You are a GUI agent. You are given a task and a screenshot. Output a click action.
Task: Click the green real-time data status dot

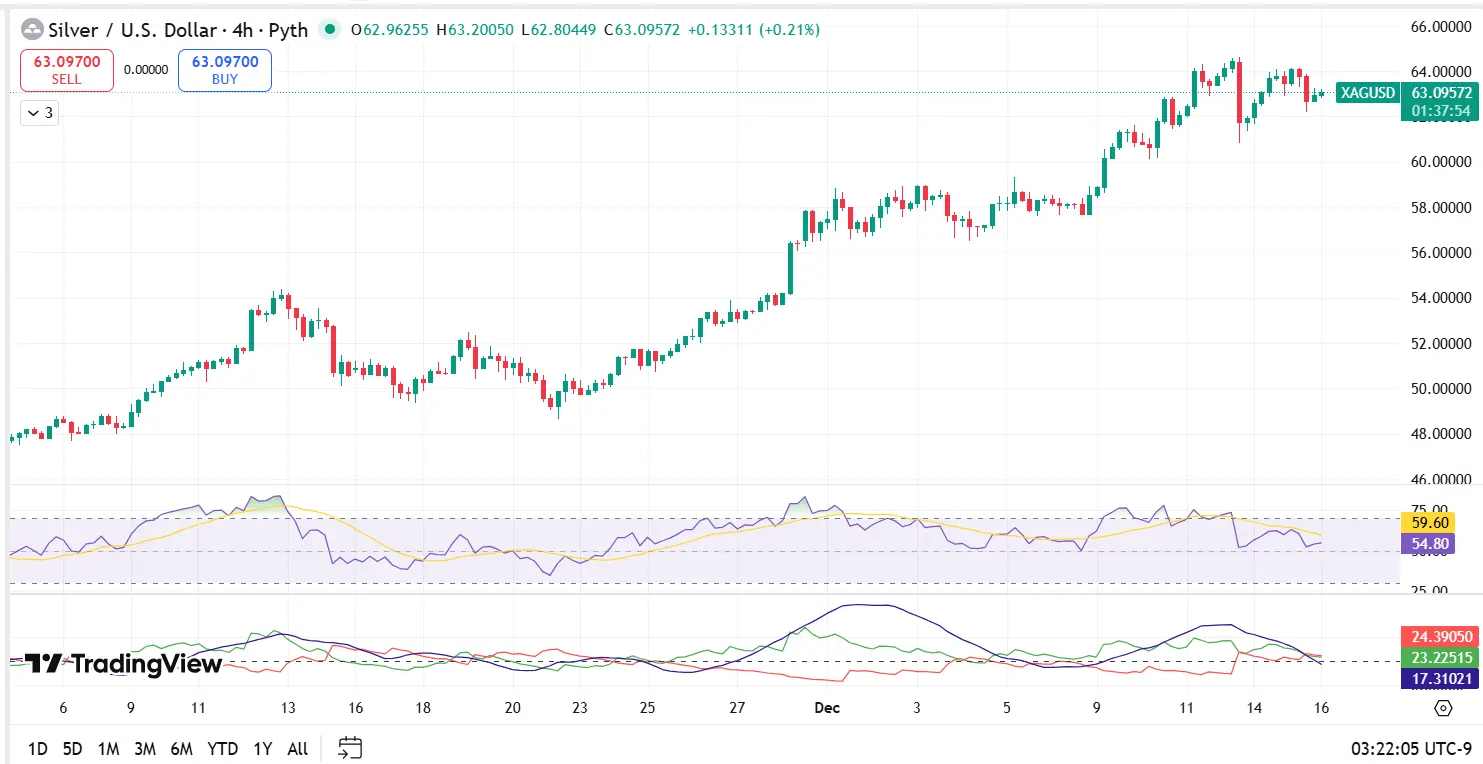[328, 30]
